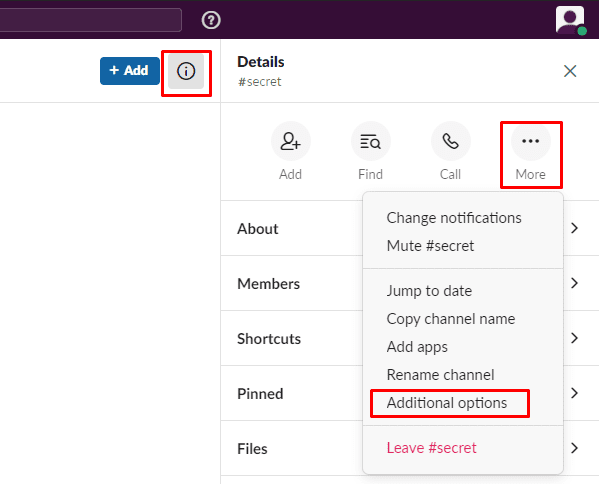Open Additional options
600x484 pixels.
(x=447, y=403)
